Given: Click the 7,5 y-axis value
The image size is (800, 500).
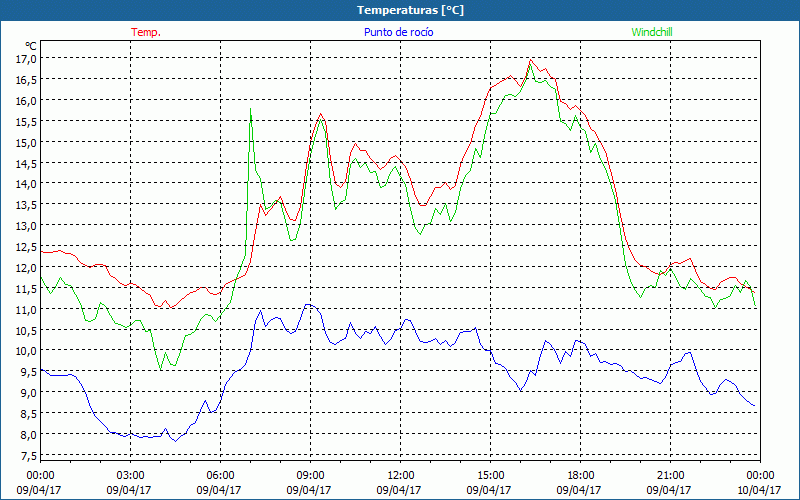Looking at the screenshot, I should [30, 455].
